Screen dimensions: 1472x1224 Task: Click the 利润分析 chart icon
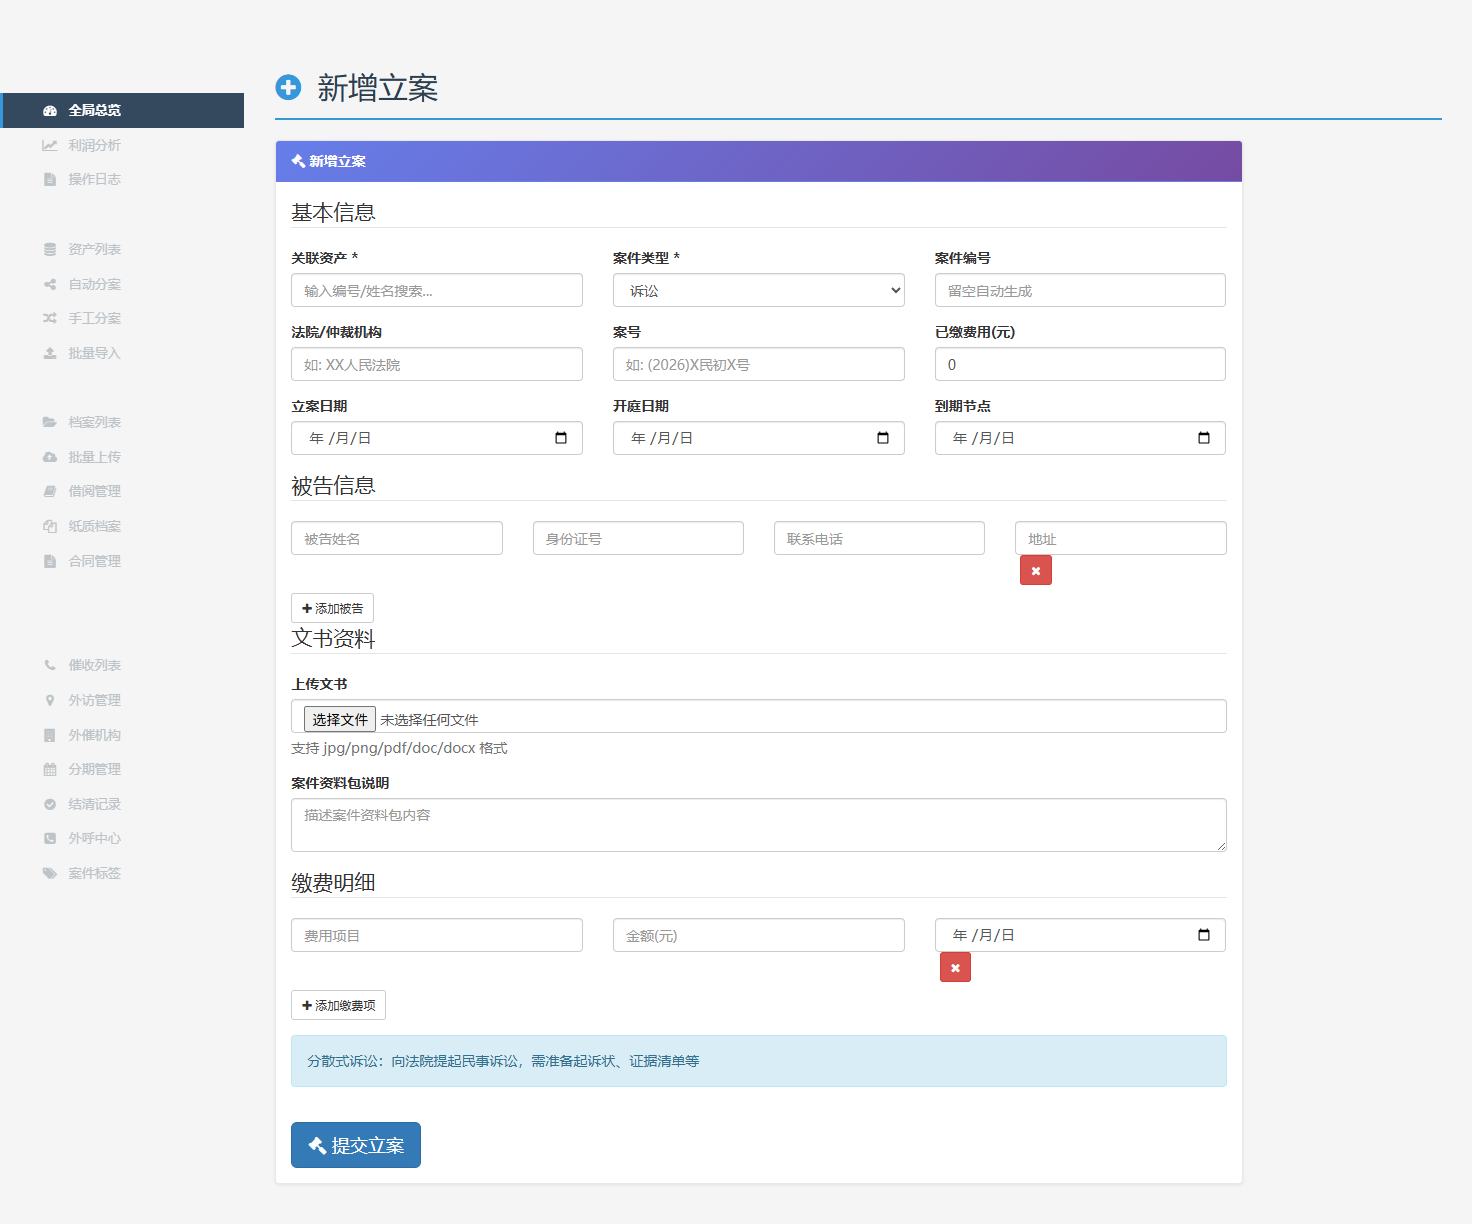50,145
